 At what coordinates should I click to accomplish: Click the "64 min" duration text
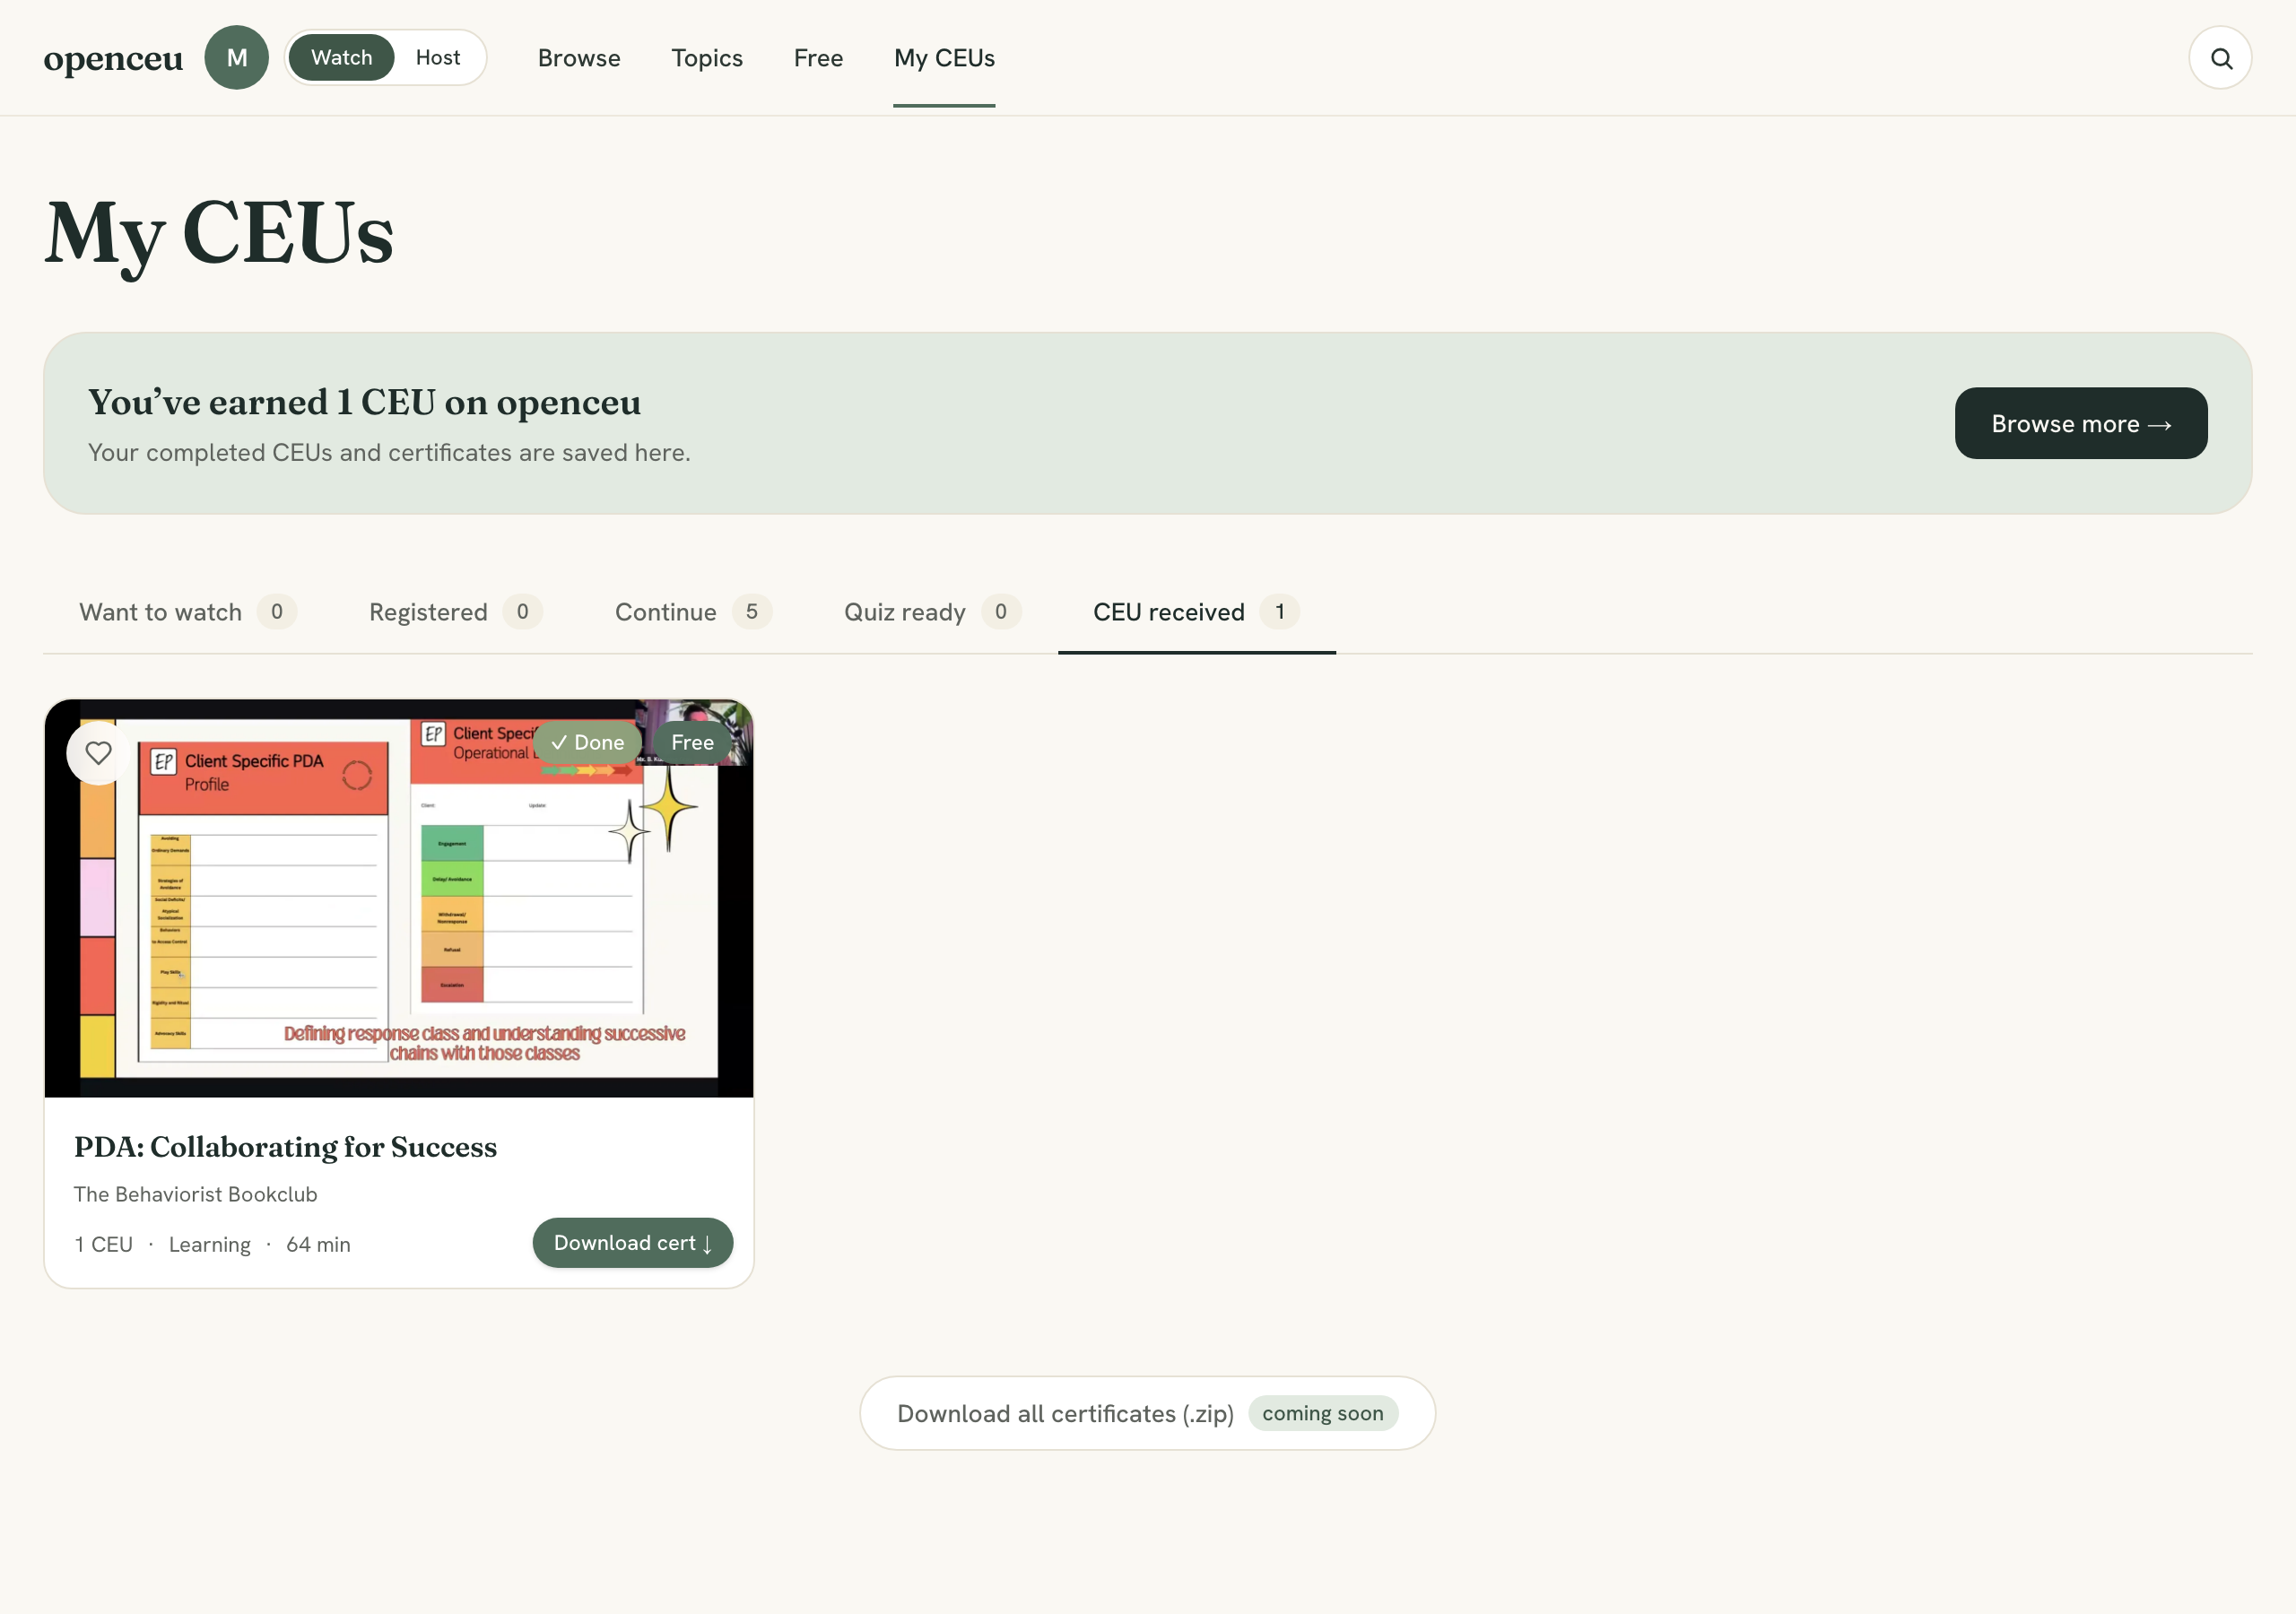(318, 1244)
